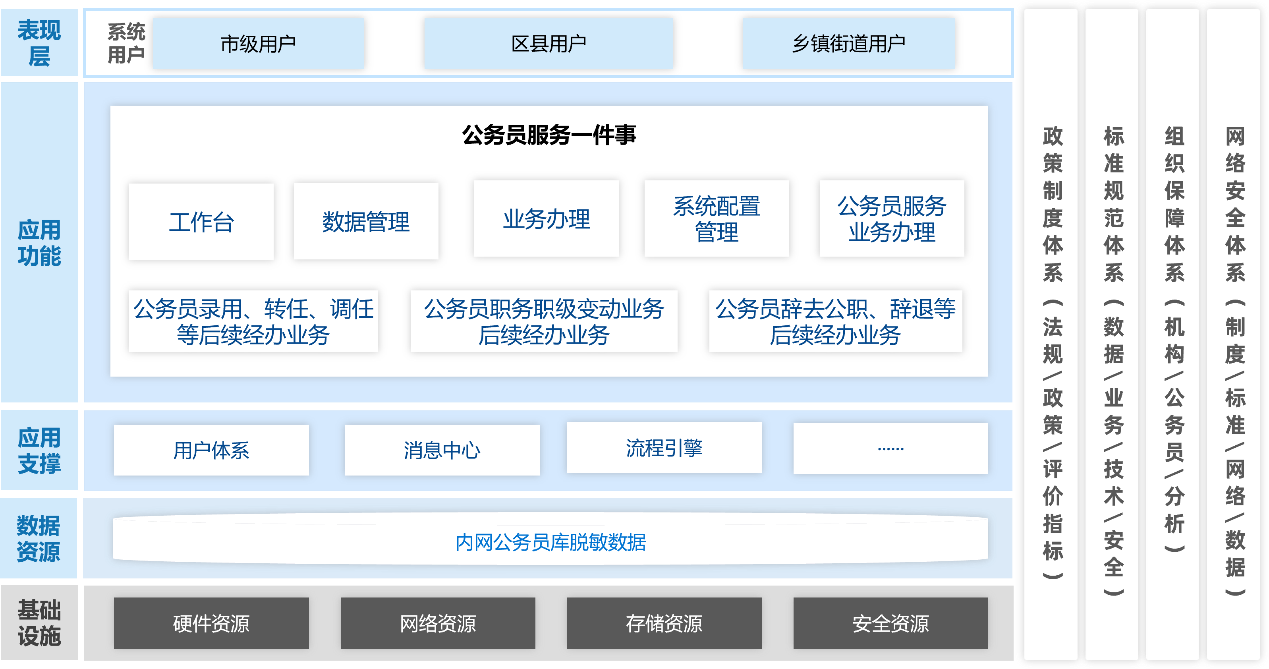
Task: Click the ellipsis box in 应用支撑 row
Action: click(x=890, y=448)
